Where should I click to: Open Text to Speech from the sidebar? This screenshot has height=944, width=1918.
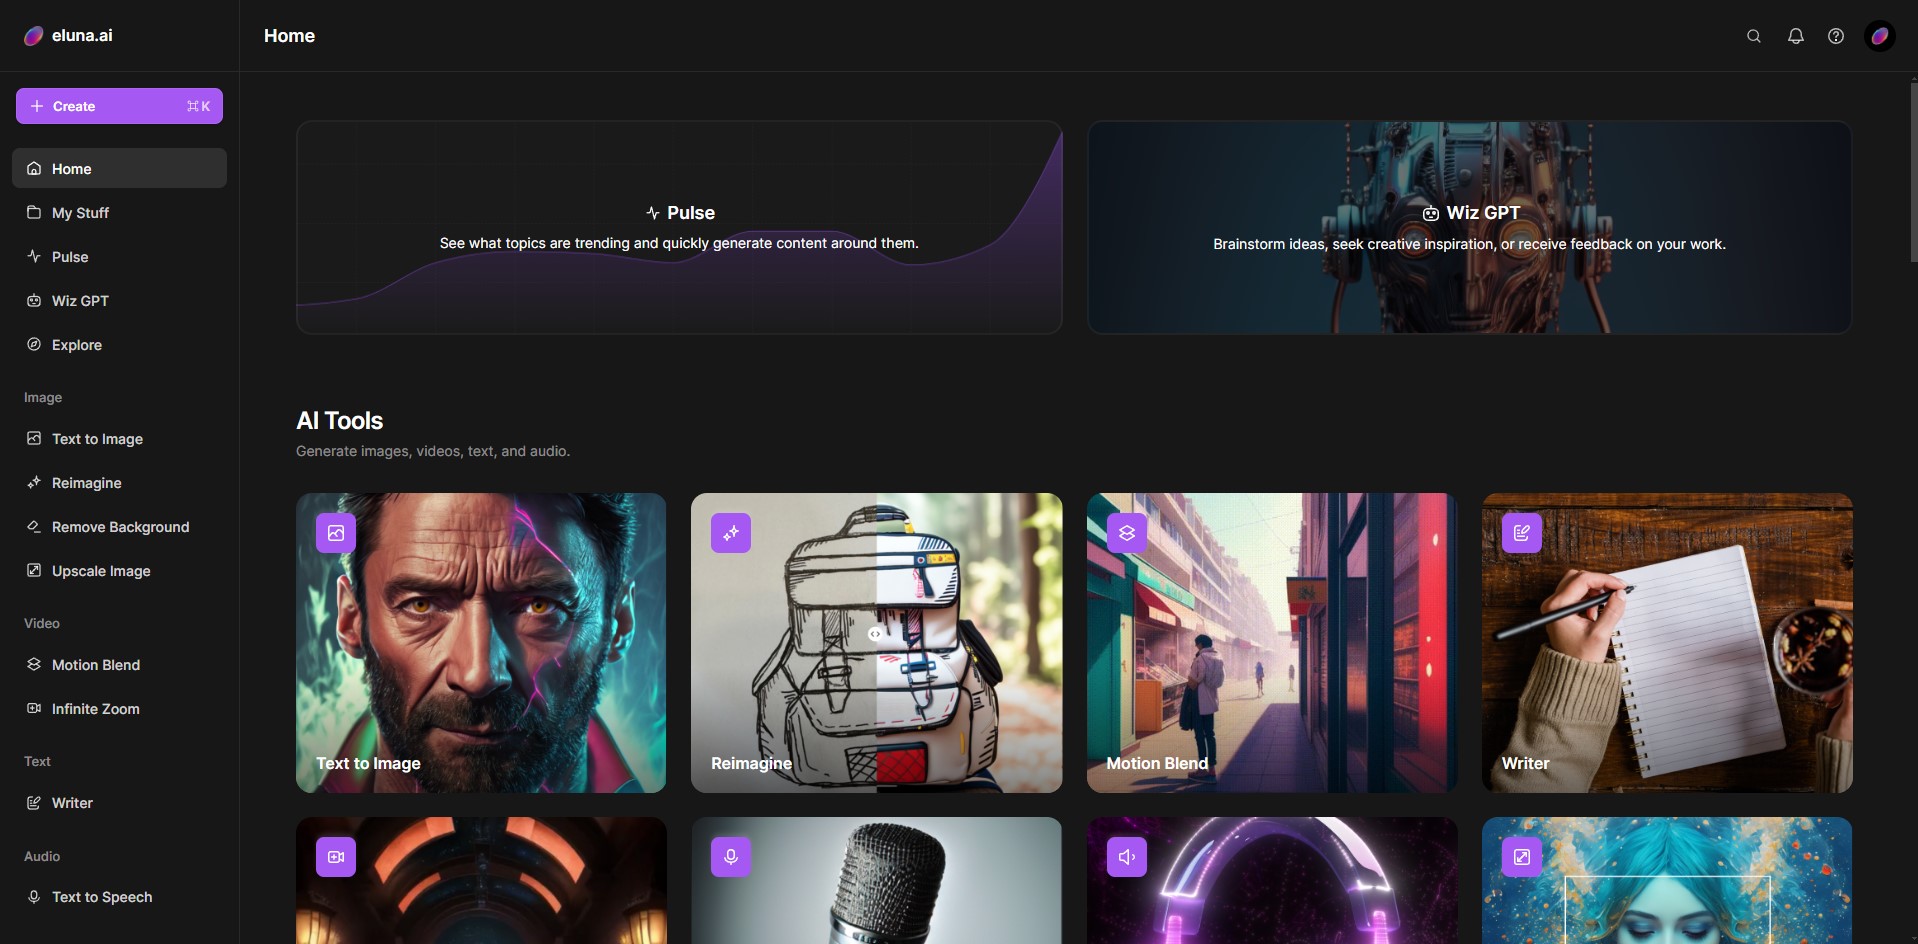(x=119, y=897)
